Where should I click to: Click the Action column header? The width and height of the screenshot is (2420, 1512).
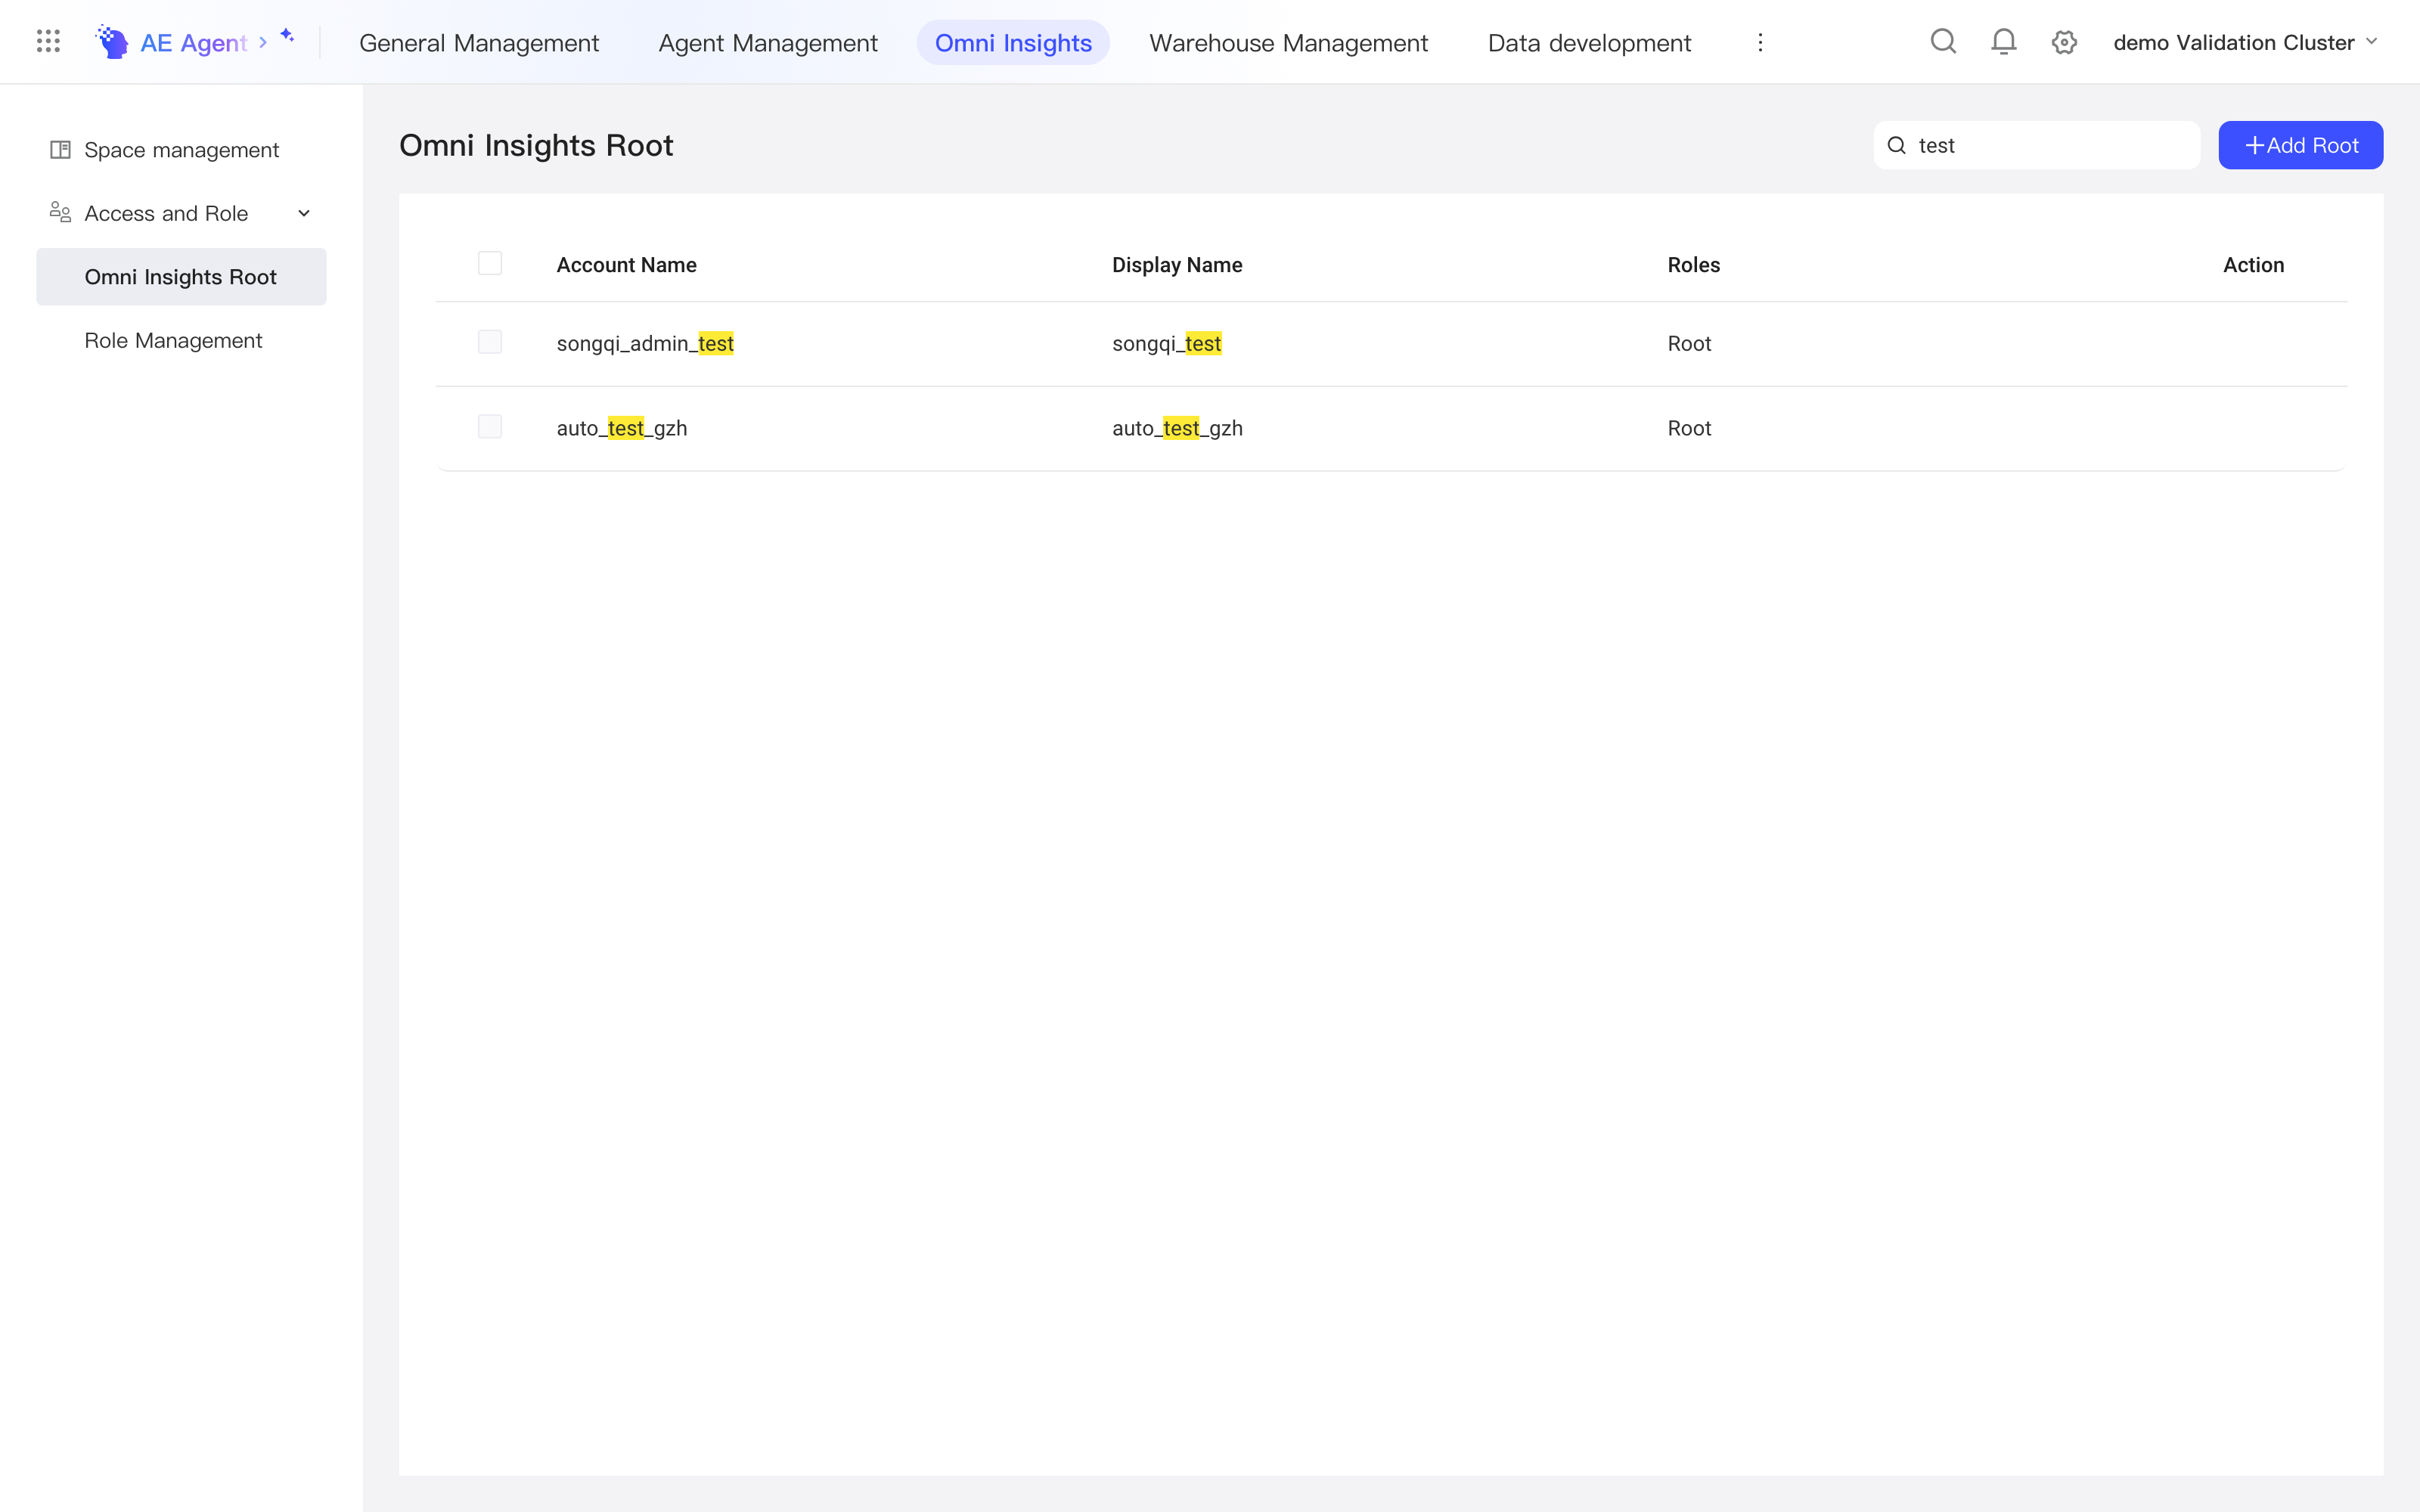[x=2253, y=265]
